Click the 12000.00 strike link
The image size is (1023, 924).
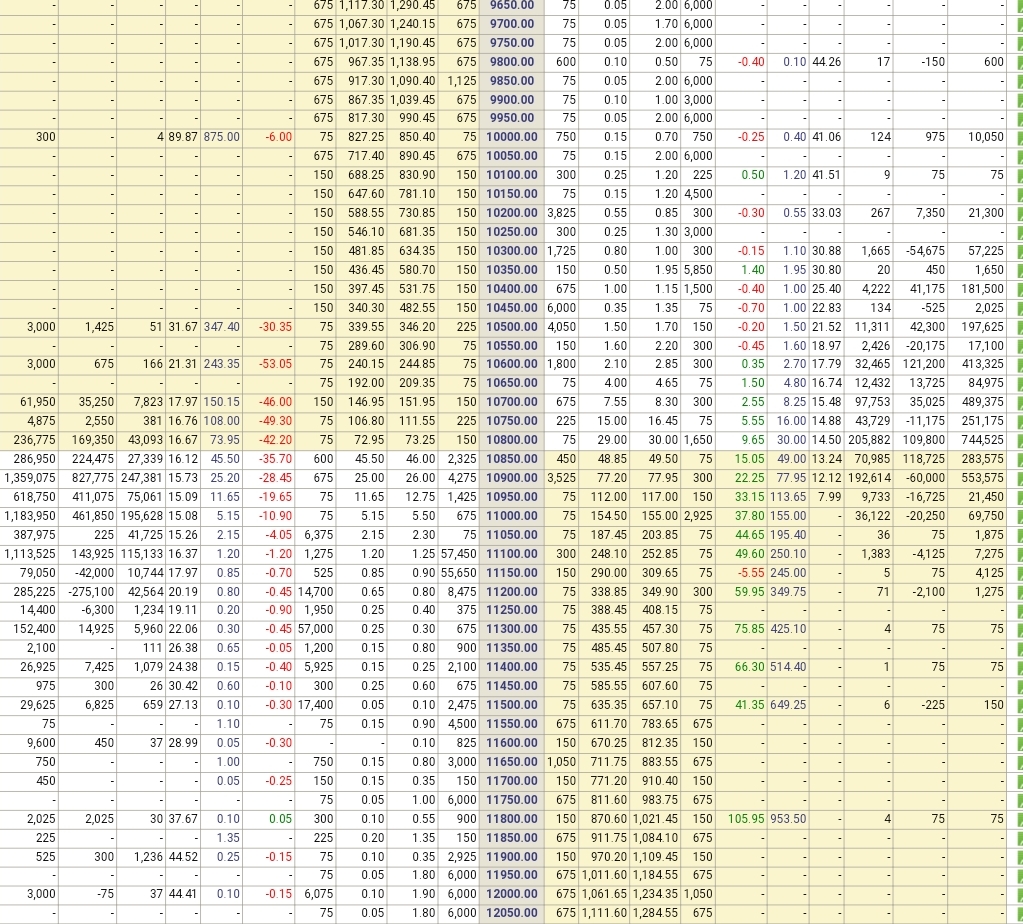click(512, 894)
